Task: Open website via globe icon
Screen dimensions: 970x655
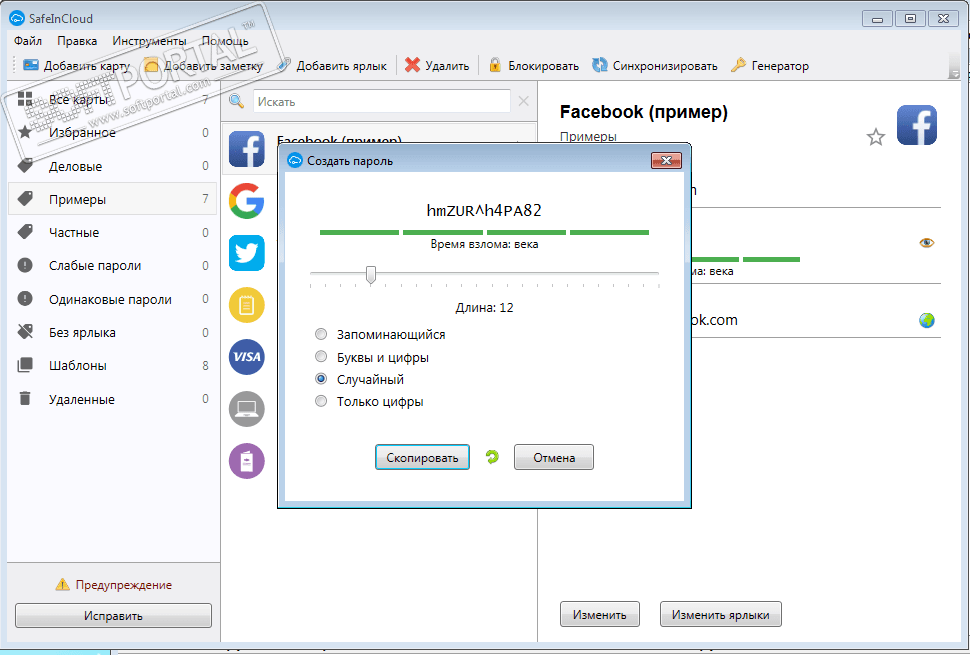Action: click(927, 320)
